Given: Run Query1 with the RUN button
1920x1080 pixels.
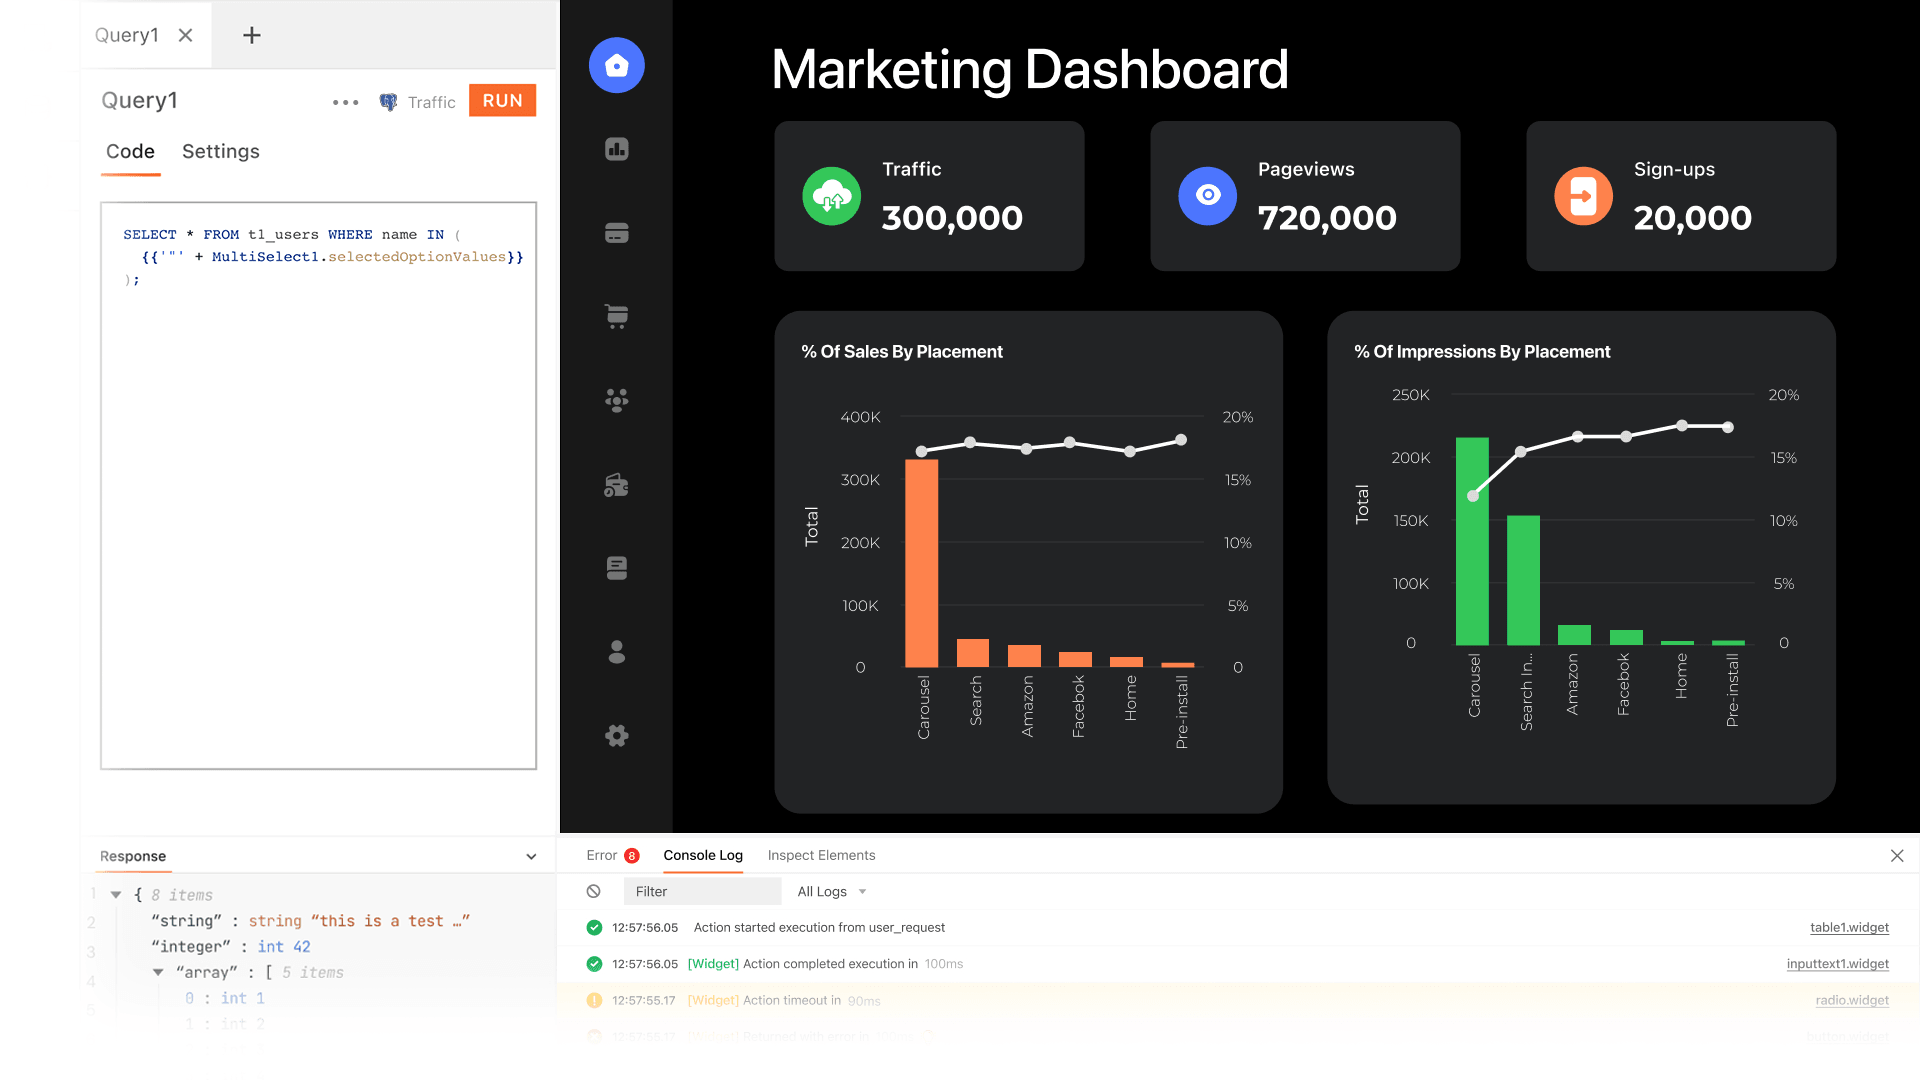Looking at the screenshot, I should [501, 100].
